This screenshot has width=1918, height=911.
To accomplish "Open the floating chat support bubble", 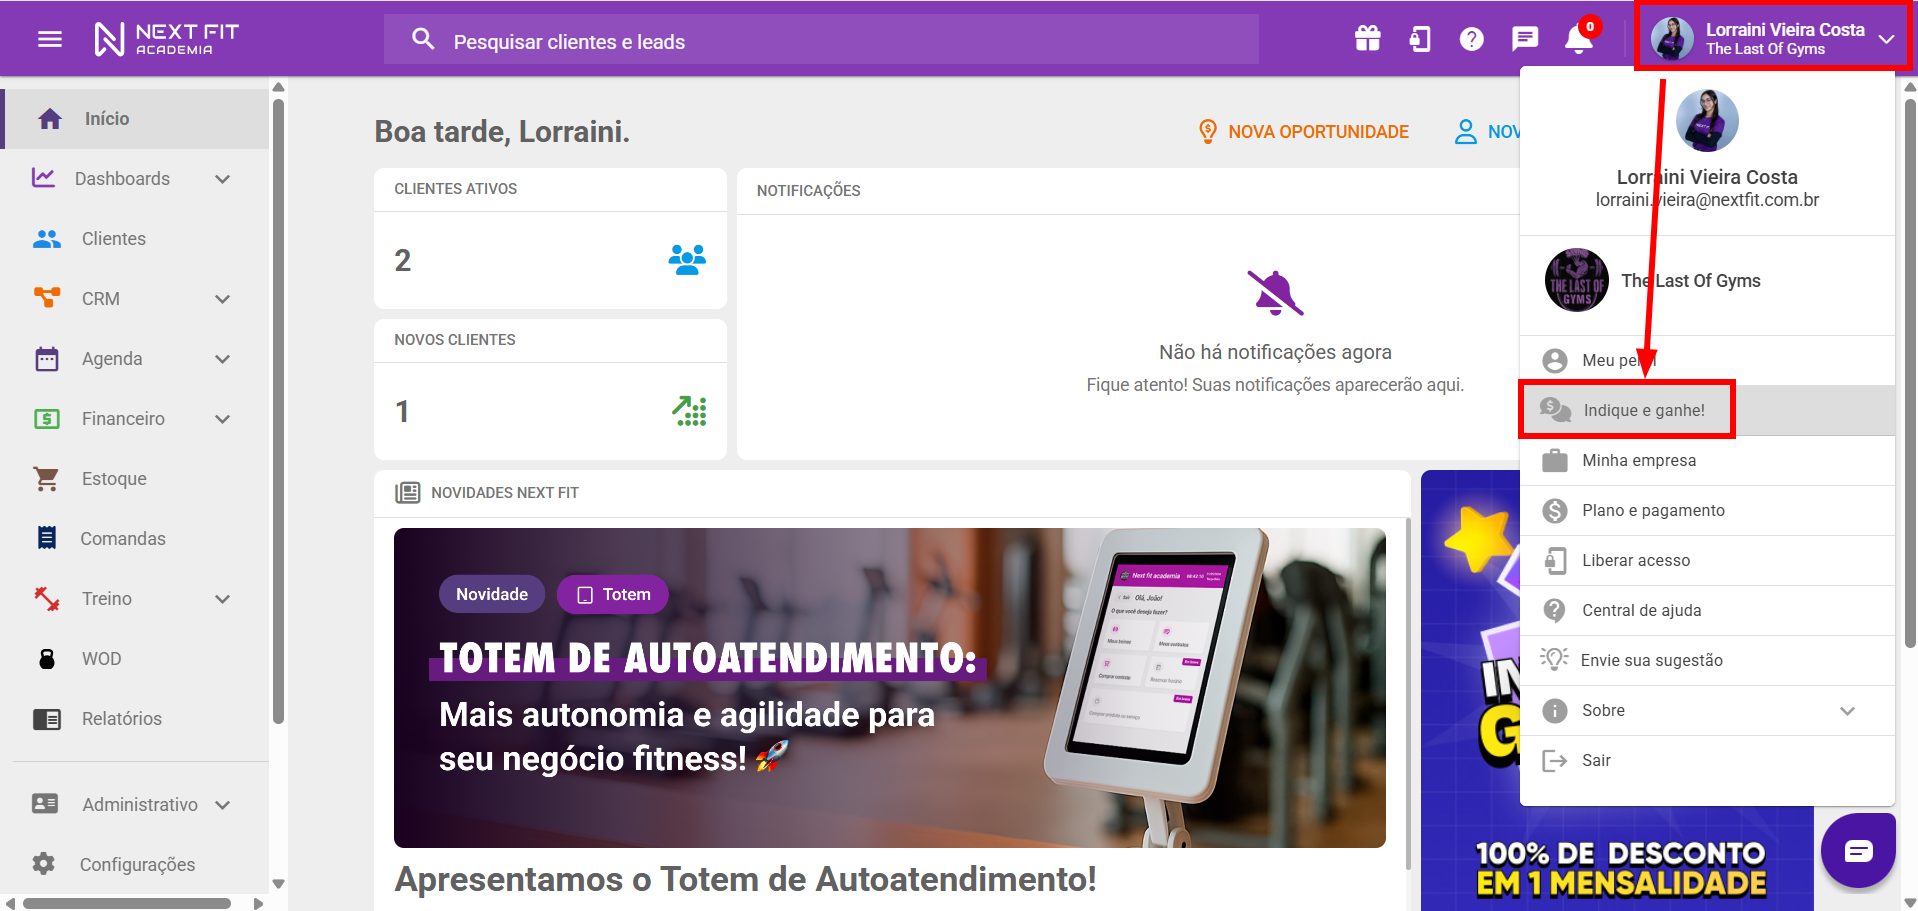I will pyautogui.click(x=1858, y=851).
